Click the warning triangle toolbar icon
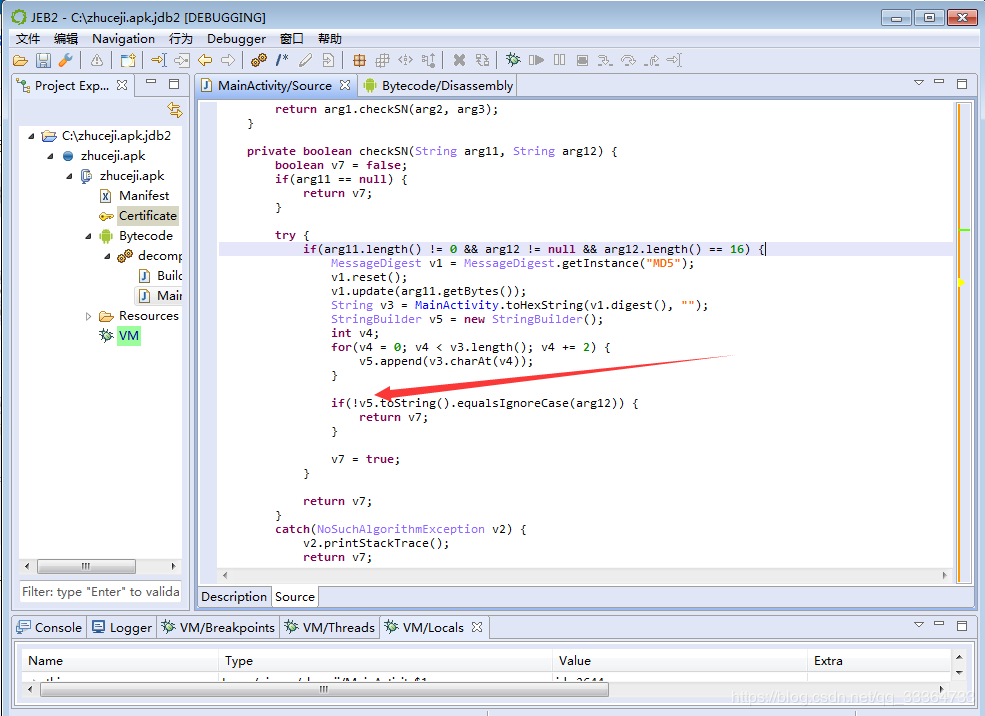 (x=97, y=60)
